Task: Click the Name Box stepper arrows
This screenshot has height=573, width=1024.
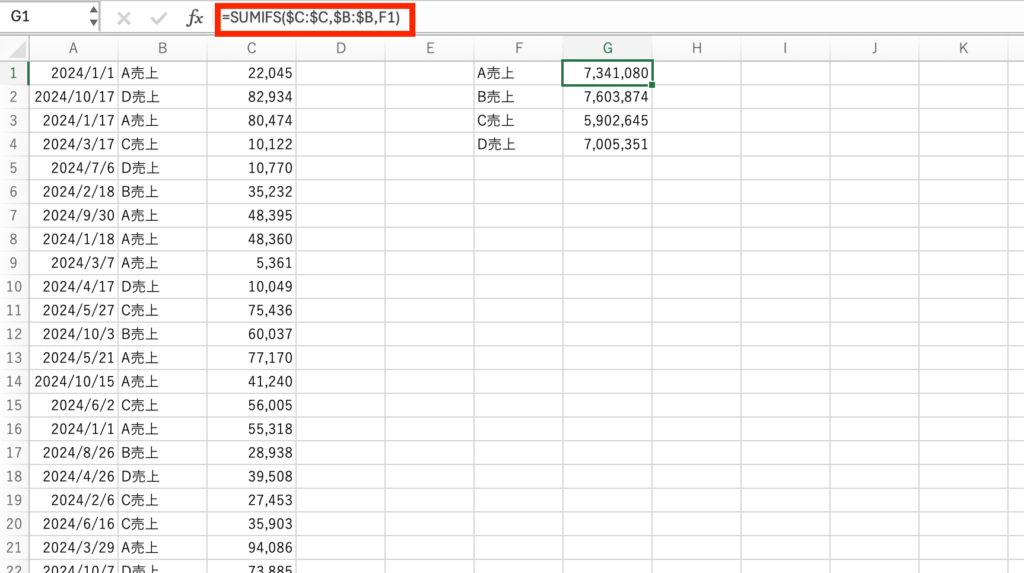Action: 93,16
